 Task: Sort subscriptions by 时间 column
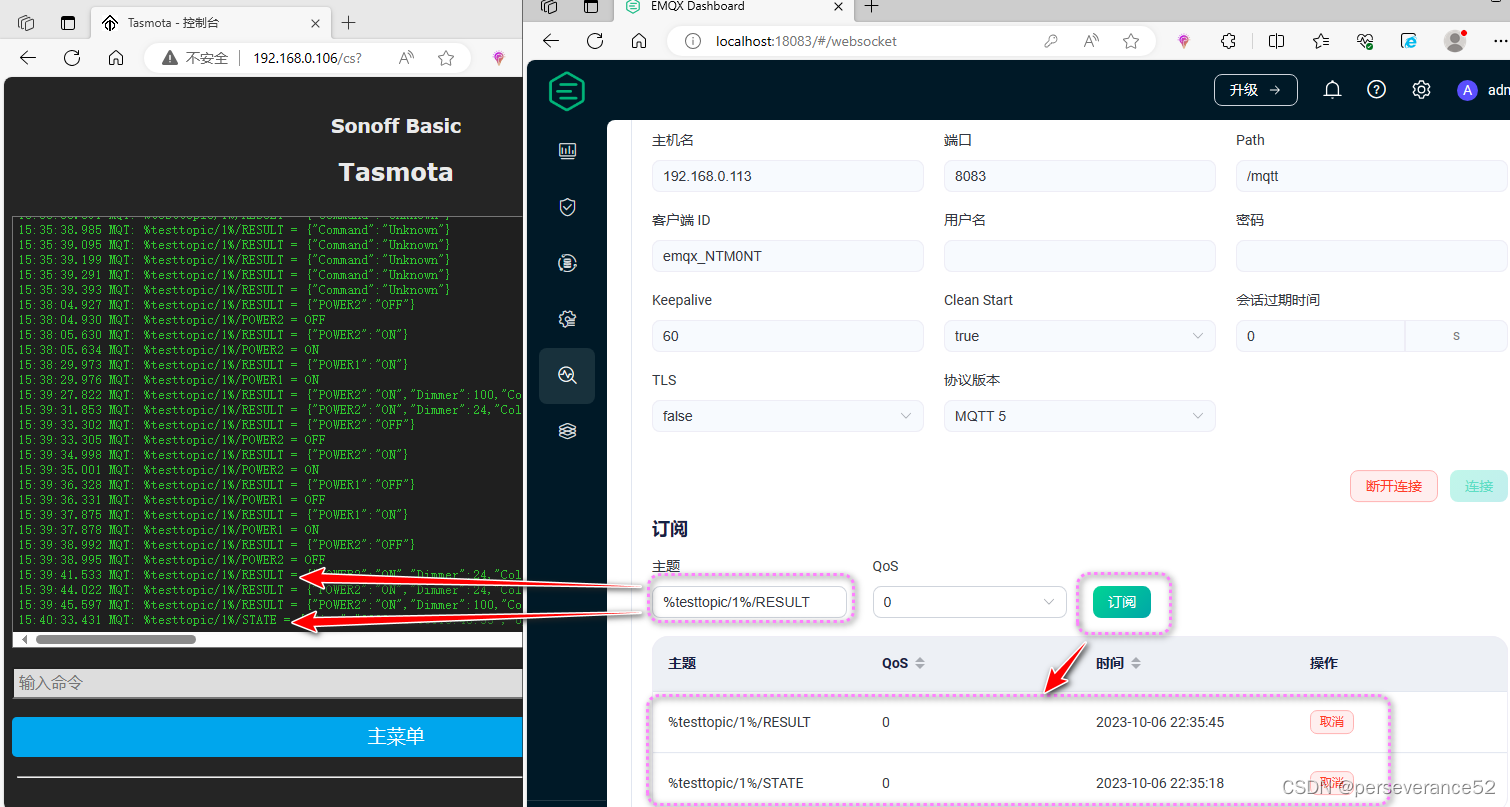[x=1135, y=663]
